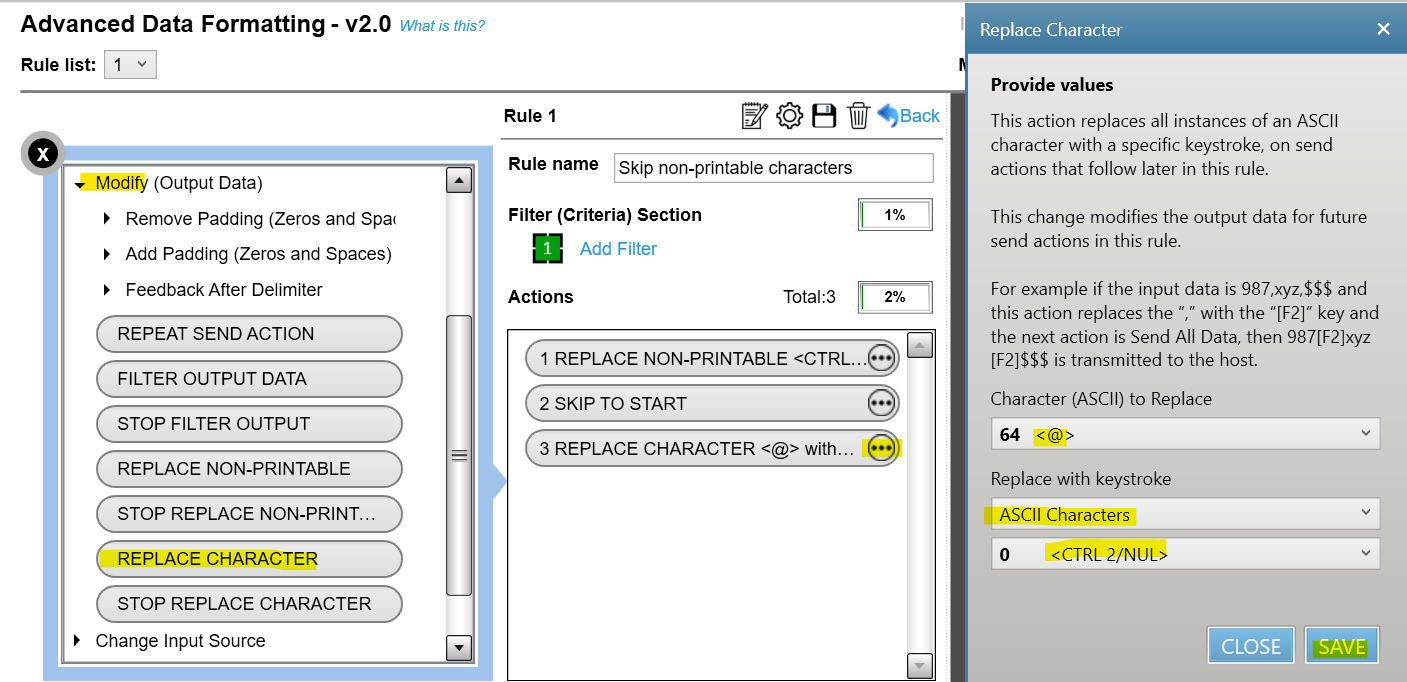
Task: Click the Rule name input field
Action: (773, 168)
